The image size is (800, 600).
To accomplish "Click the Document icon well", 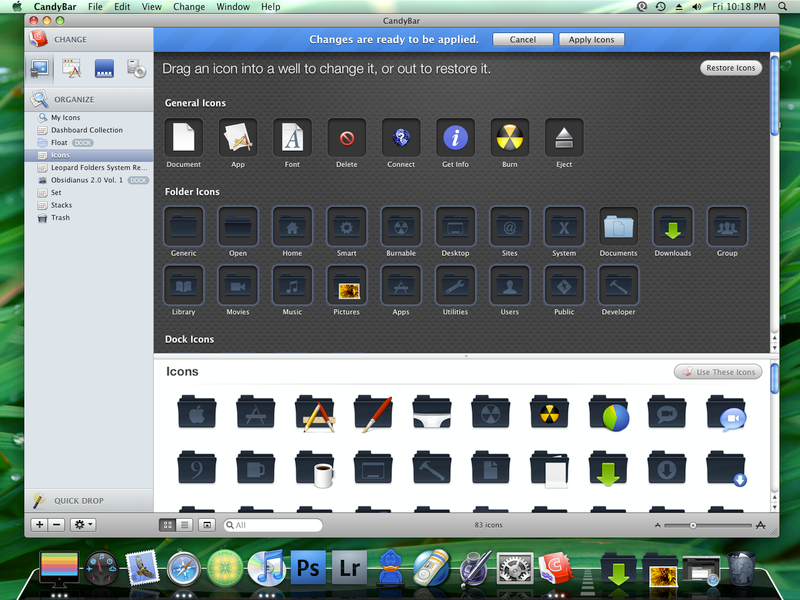I will pyautogui.click(x=184, y=138).
